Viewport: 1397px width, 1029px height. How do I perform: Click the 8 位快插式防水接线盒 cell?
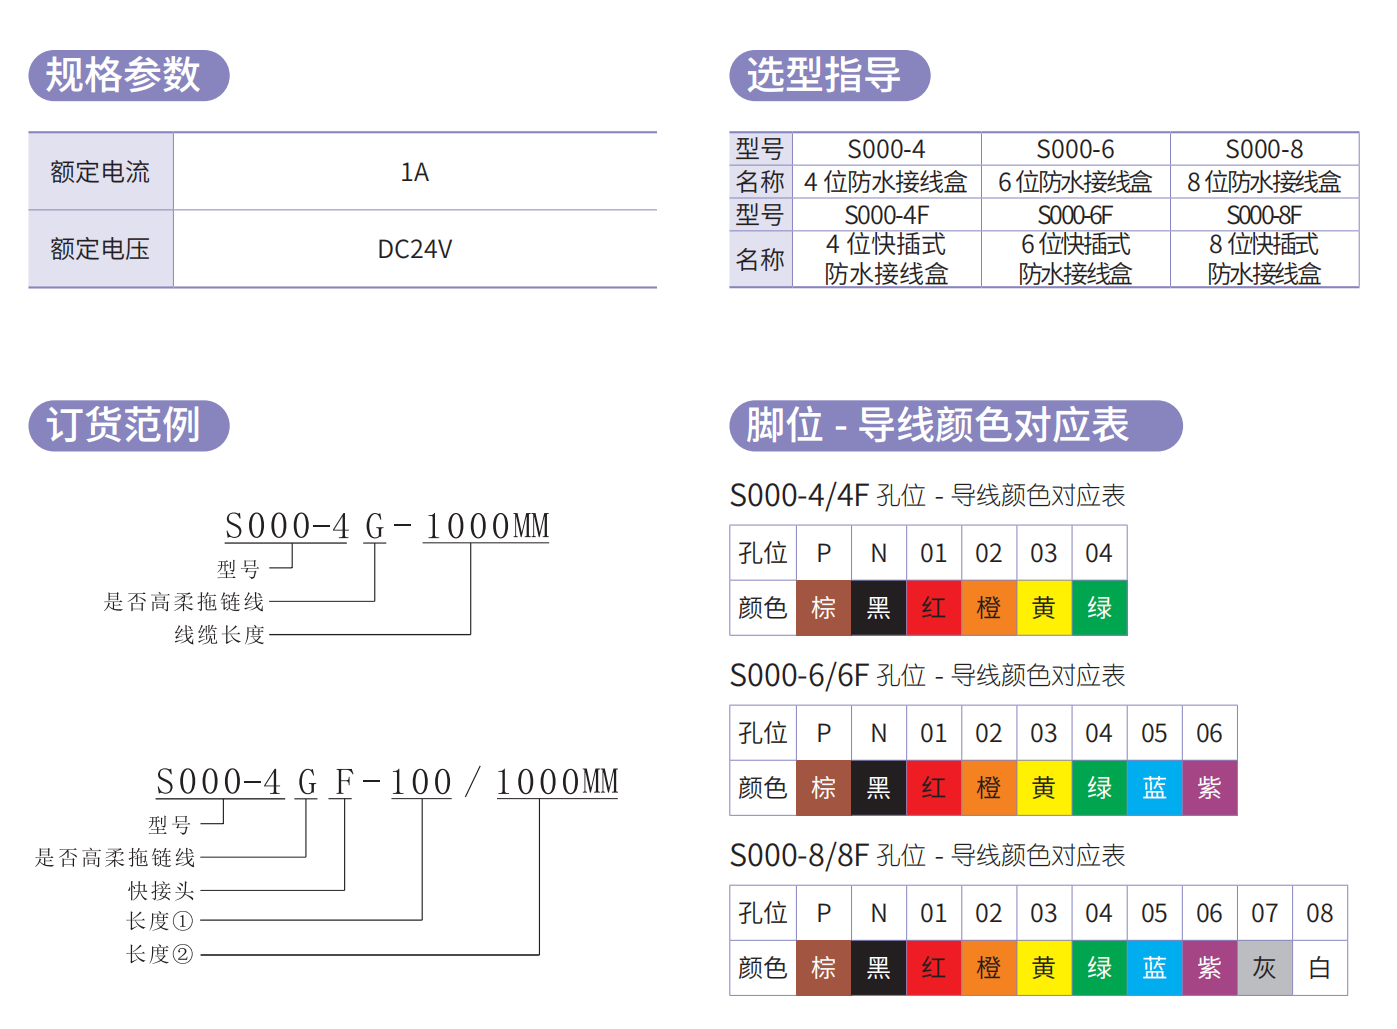(1265, 259)
